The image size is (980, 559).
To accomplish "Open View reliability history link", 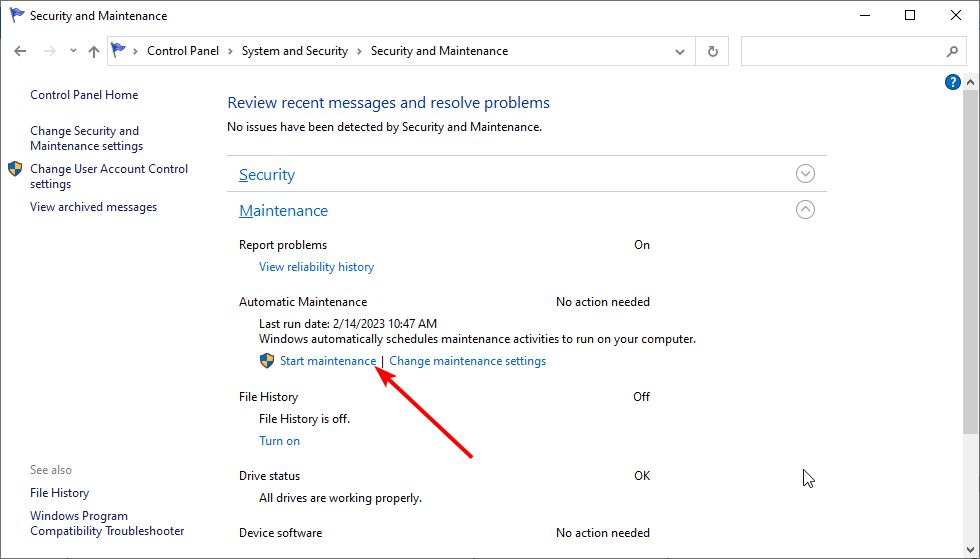I will pyautogui.click(x=316, y=267).
